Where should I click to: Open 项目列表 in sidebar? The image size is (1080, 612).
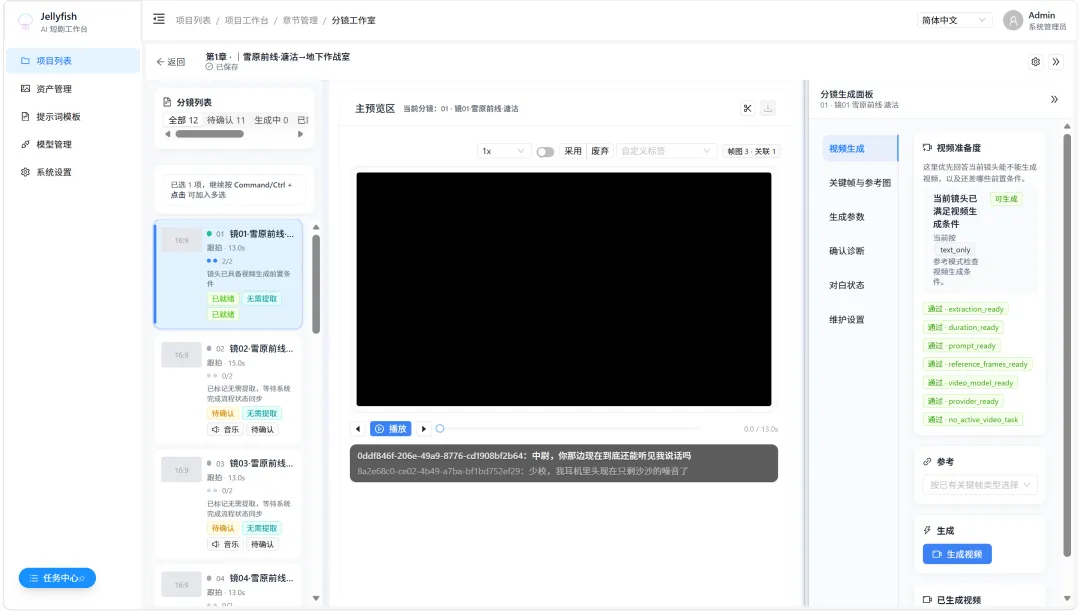click(73, 61)
